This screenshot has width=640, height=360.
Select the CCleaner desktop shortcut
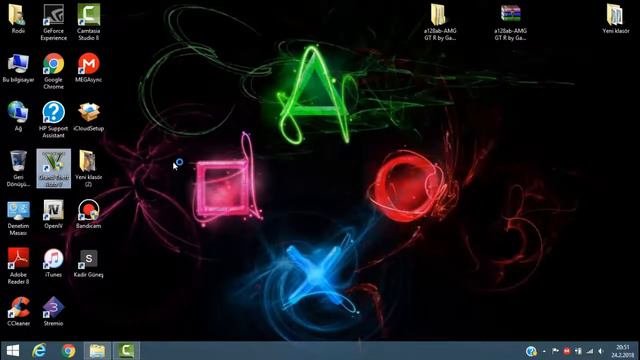pyautogui.click(x=18, y=311)
